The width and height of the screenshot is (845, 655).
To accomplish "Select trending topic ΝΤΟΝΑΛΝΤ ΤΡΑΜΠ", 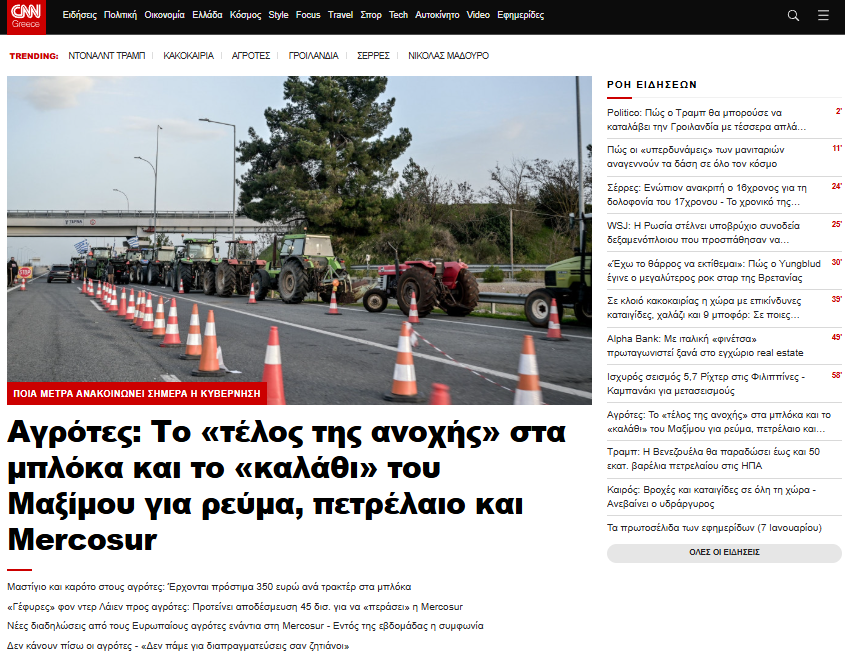I will (x=107, y=56).
